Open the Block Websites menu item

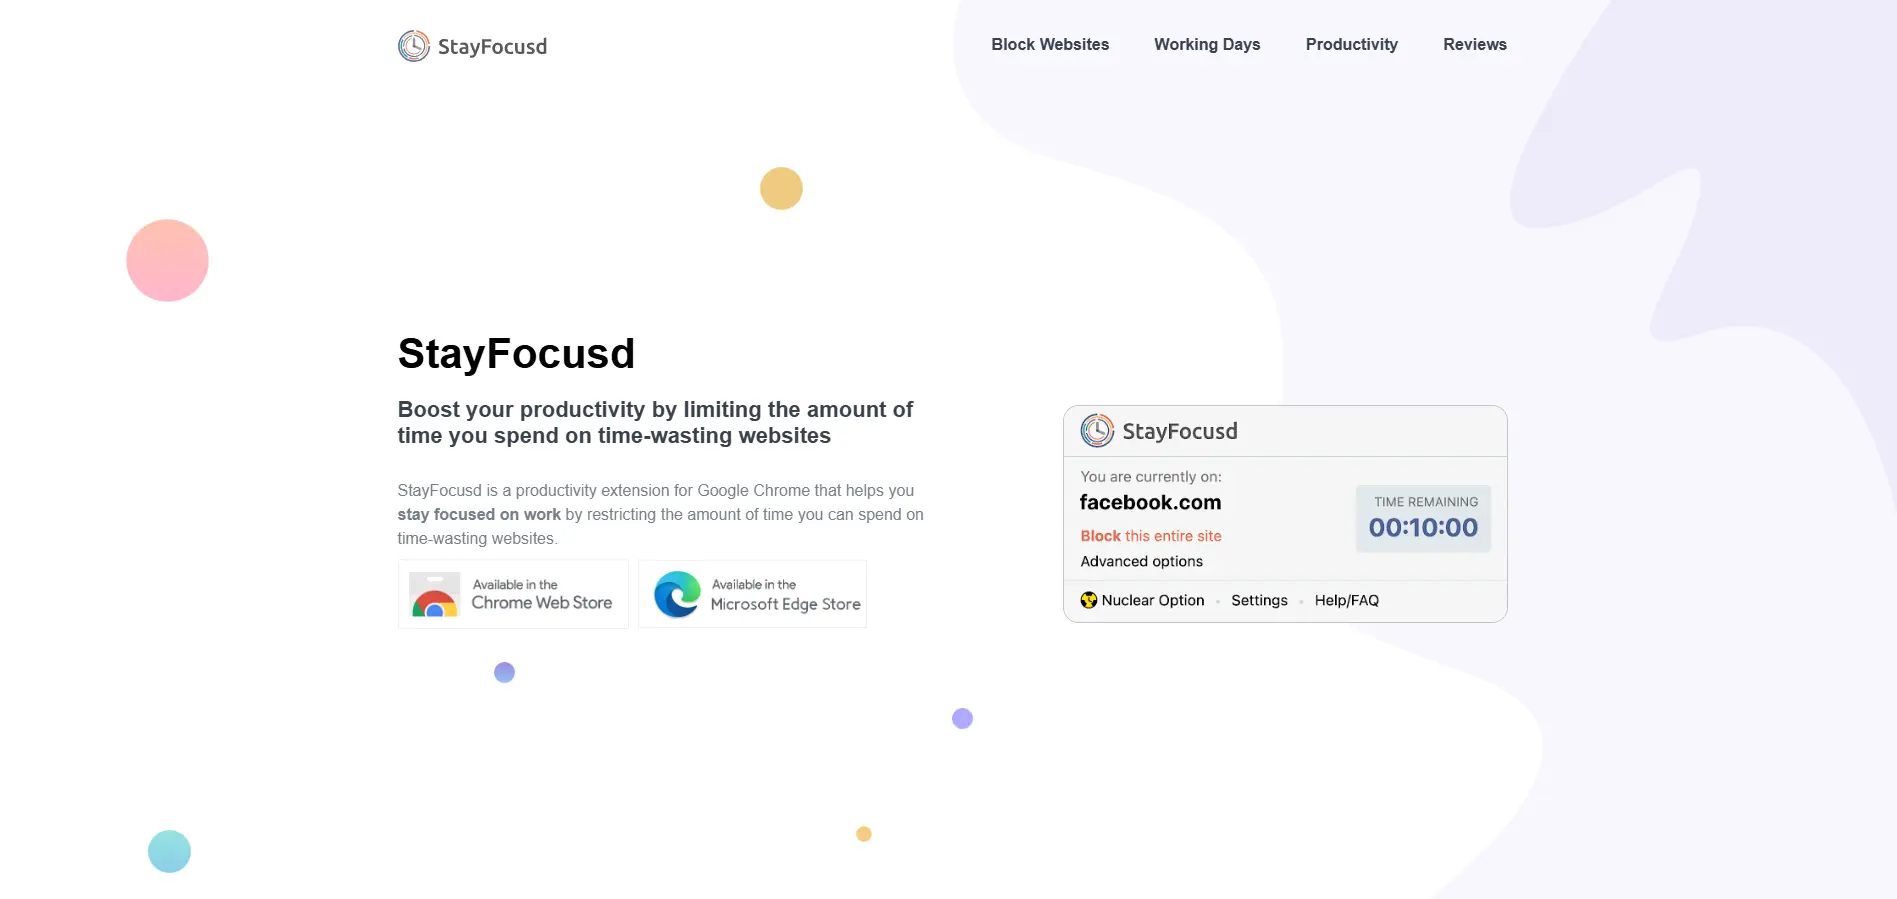pos(1050,44)
